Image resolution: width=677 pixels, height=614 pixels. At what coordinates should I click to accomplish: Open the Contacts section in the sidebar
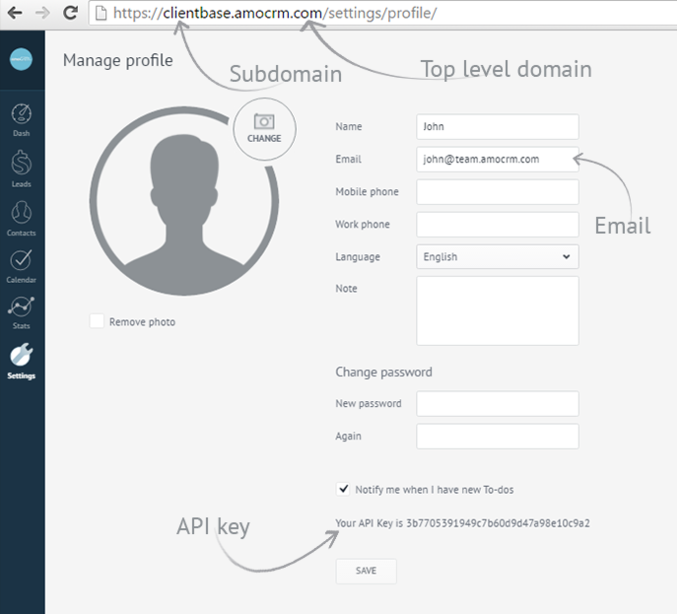click(x=21, y=218)
